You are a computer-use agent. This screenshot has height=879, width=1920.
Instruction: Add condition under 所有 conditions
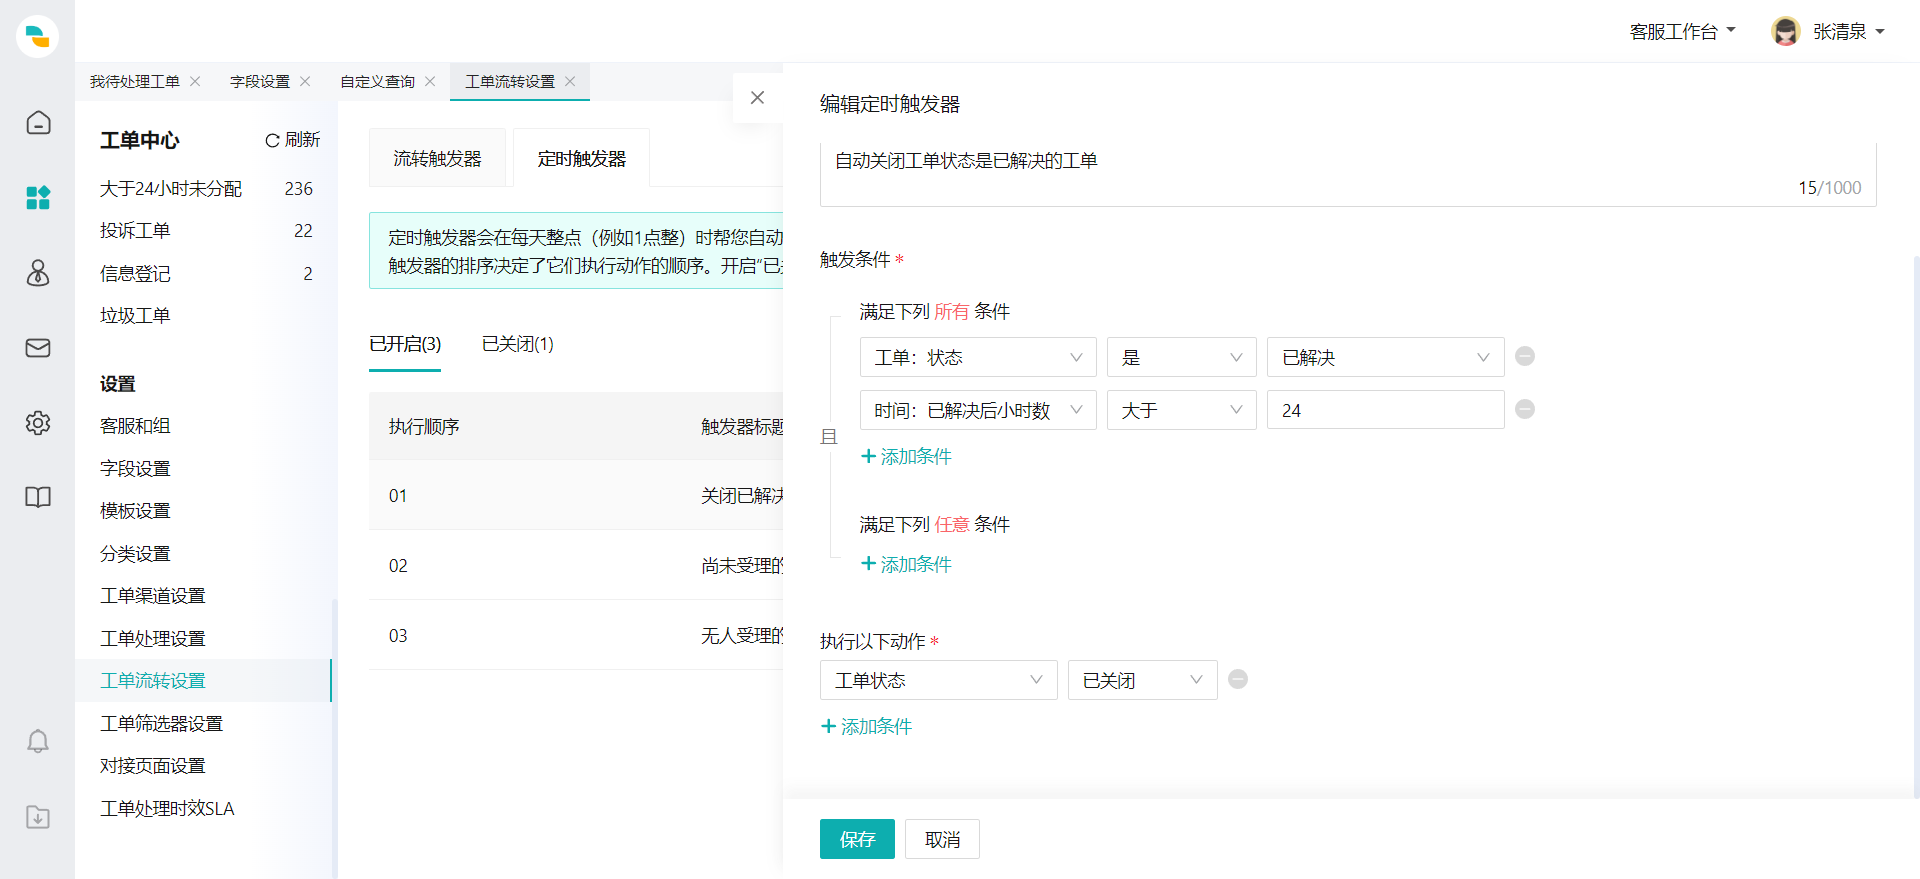tap(906, 456)
